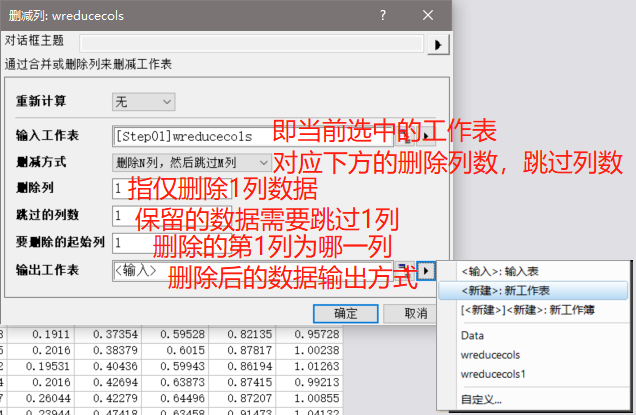
Task: Choose 自定义... custom menu entry
Action: 533,400
